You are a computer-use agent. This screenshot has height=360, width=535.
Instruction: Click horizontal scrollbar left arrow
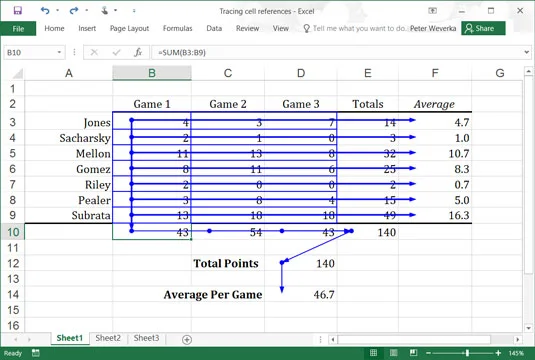click(x=333, y=340)
